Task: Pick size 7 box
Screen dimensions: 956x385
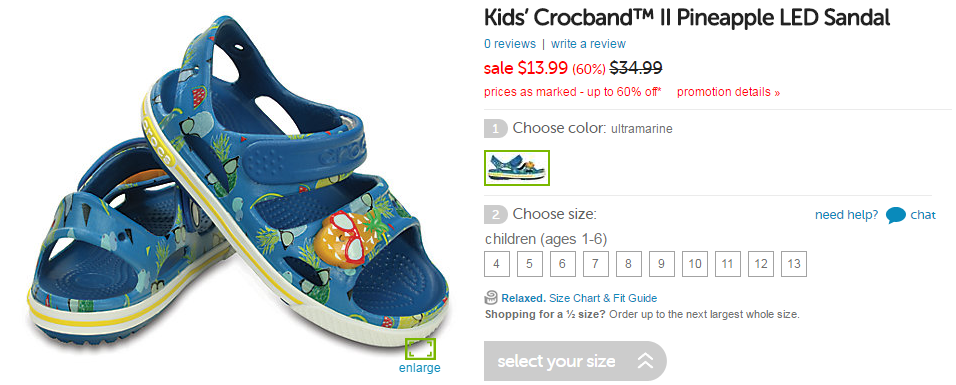Action: (x=596, y=264)
